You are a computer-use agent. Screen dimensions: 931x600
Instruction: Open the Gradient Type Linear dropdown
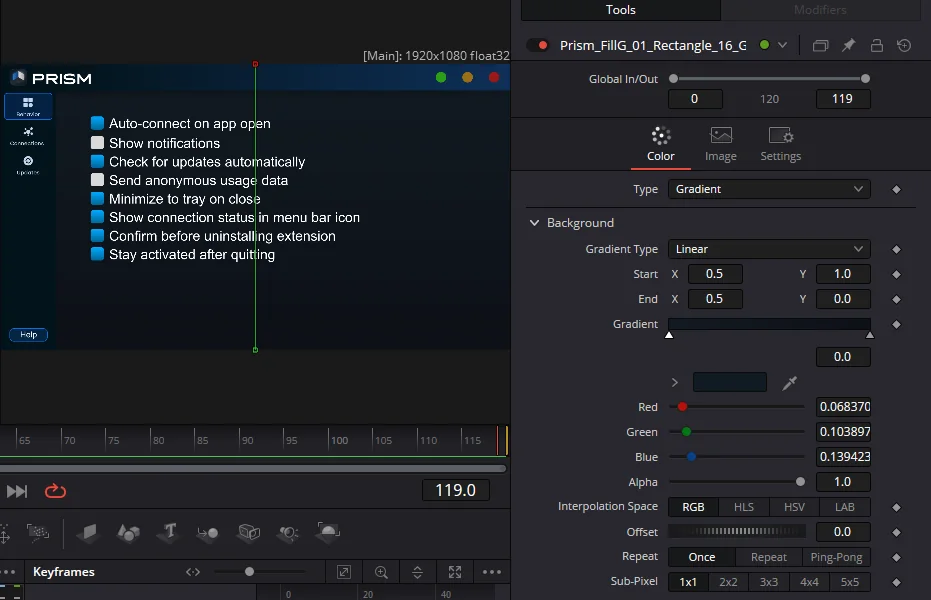point(769,249)
